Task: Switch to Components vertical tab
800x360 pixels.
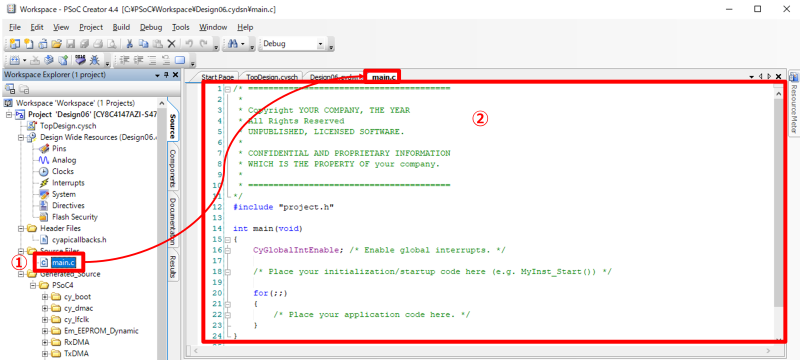Action: click(x=172, y=169)
